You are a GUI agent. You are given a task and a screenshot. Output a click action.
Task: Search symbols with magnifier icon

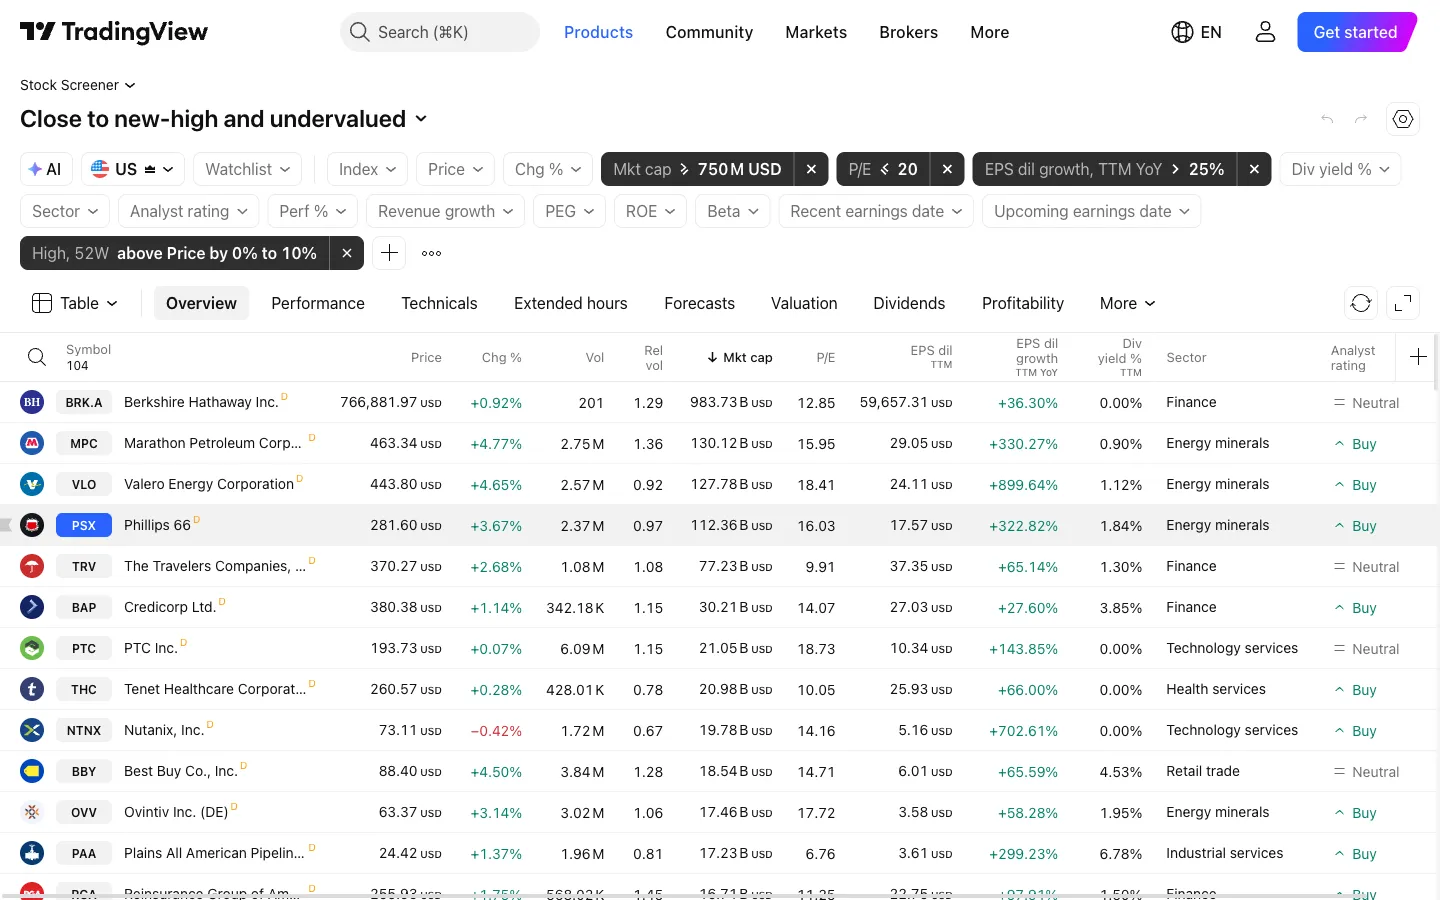click(36, 357)
